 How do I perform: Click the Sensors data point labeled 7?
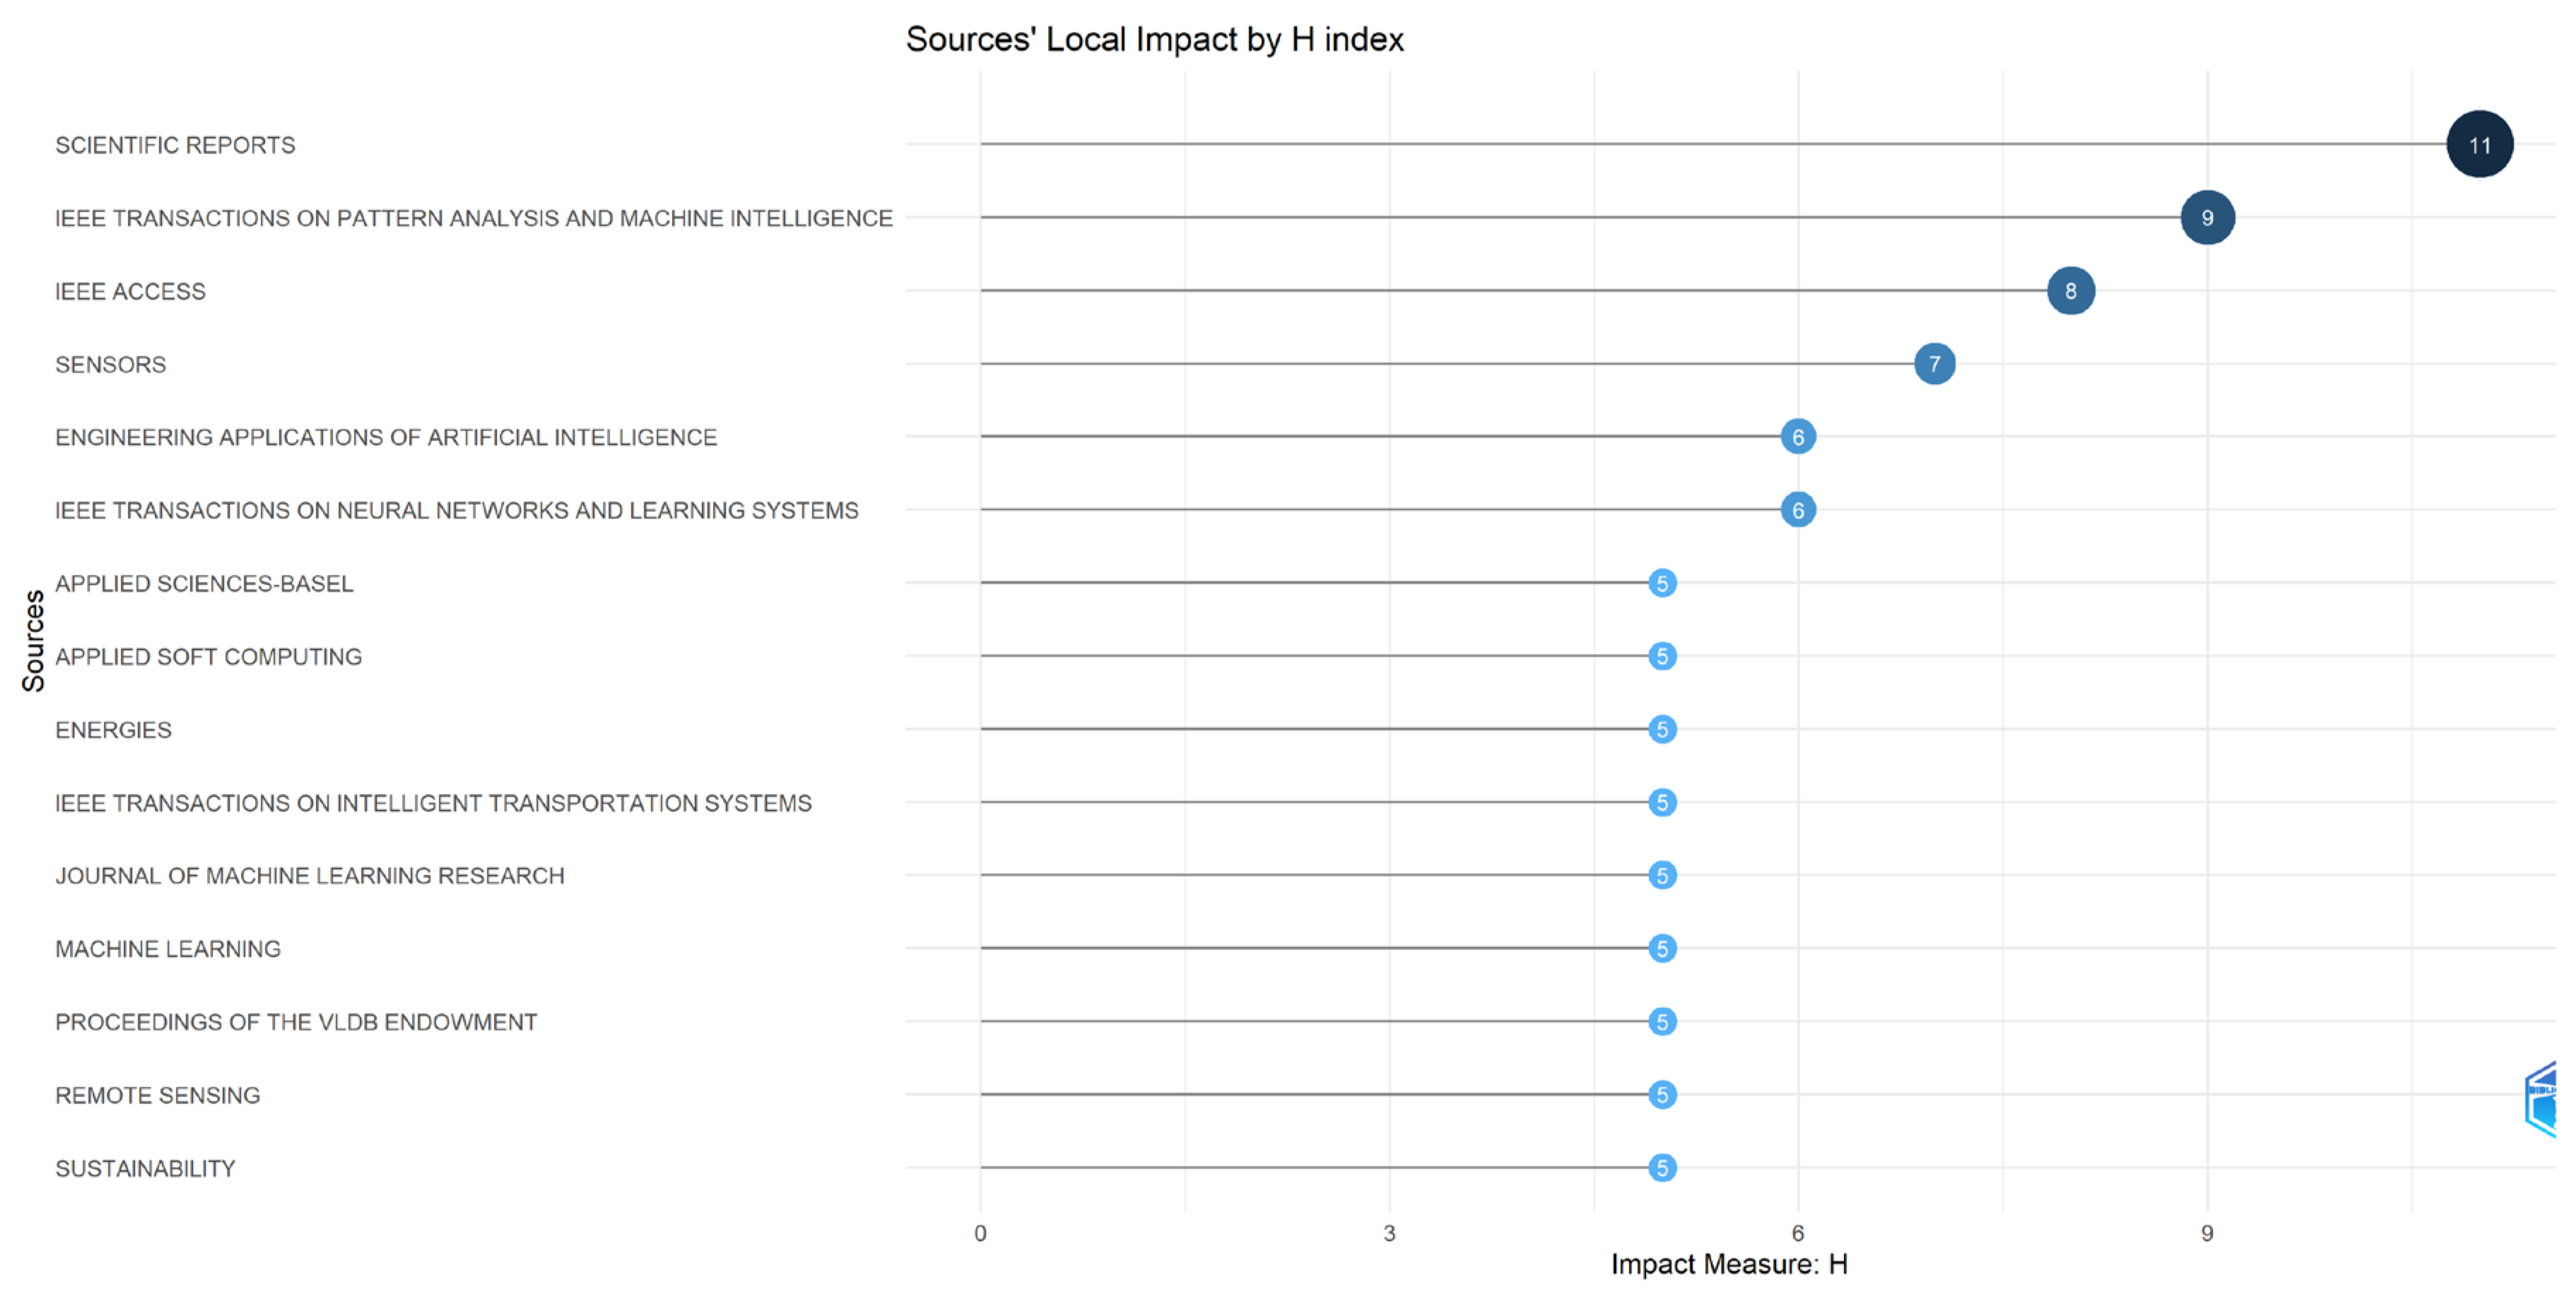point(1934,364)
